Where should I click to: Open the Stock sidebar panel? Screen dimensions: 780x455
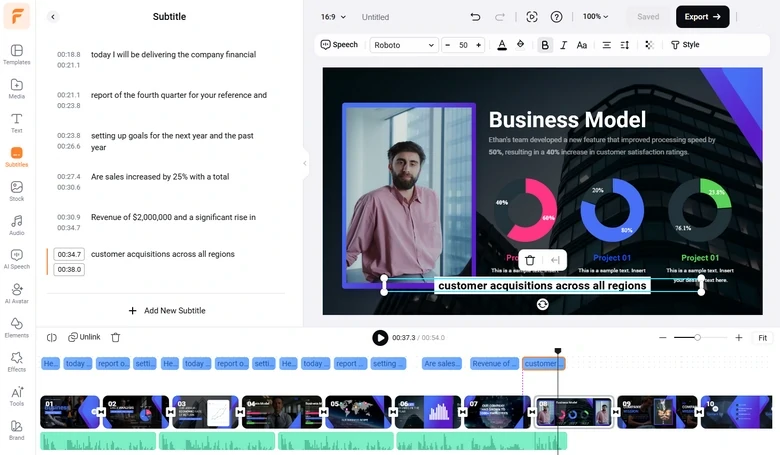16,191
